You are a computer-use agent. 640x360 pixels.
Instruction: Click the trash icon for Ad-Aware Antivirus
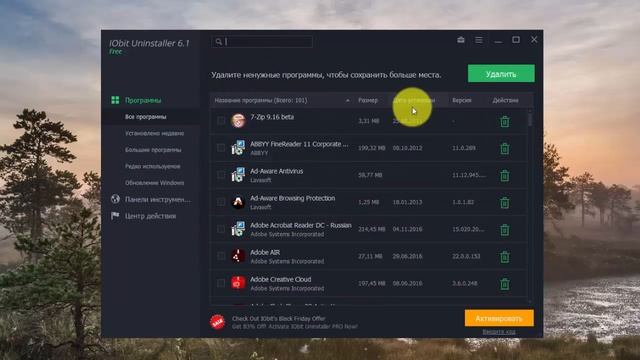coord(504,176)
